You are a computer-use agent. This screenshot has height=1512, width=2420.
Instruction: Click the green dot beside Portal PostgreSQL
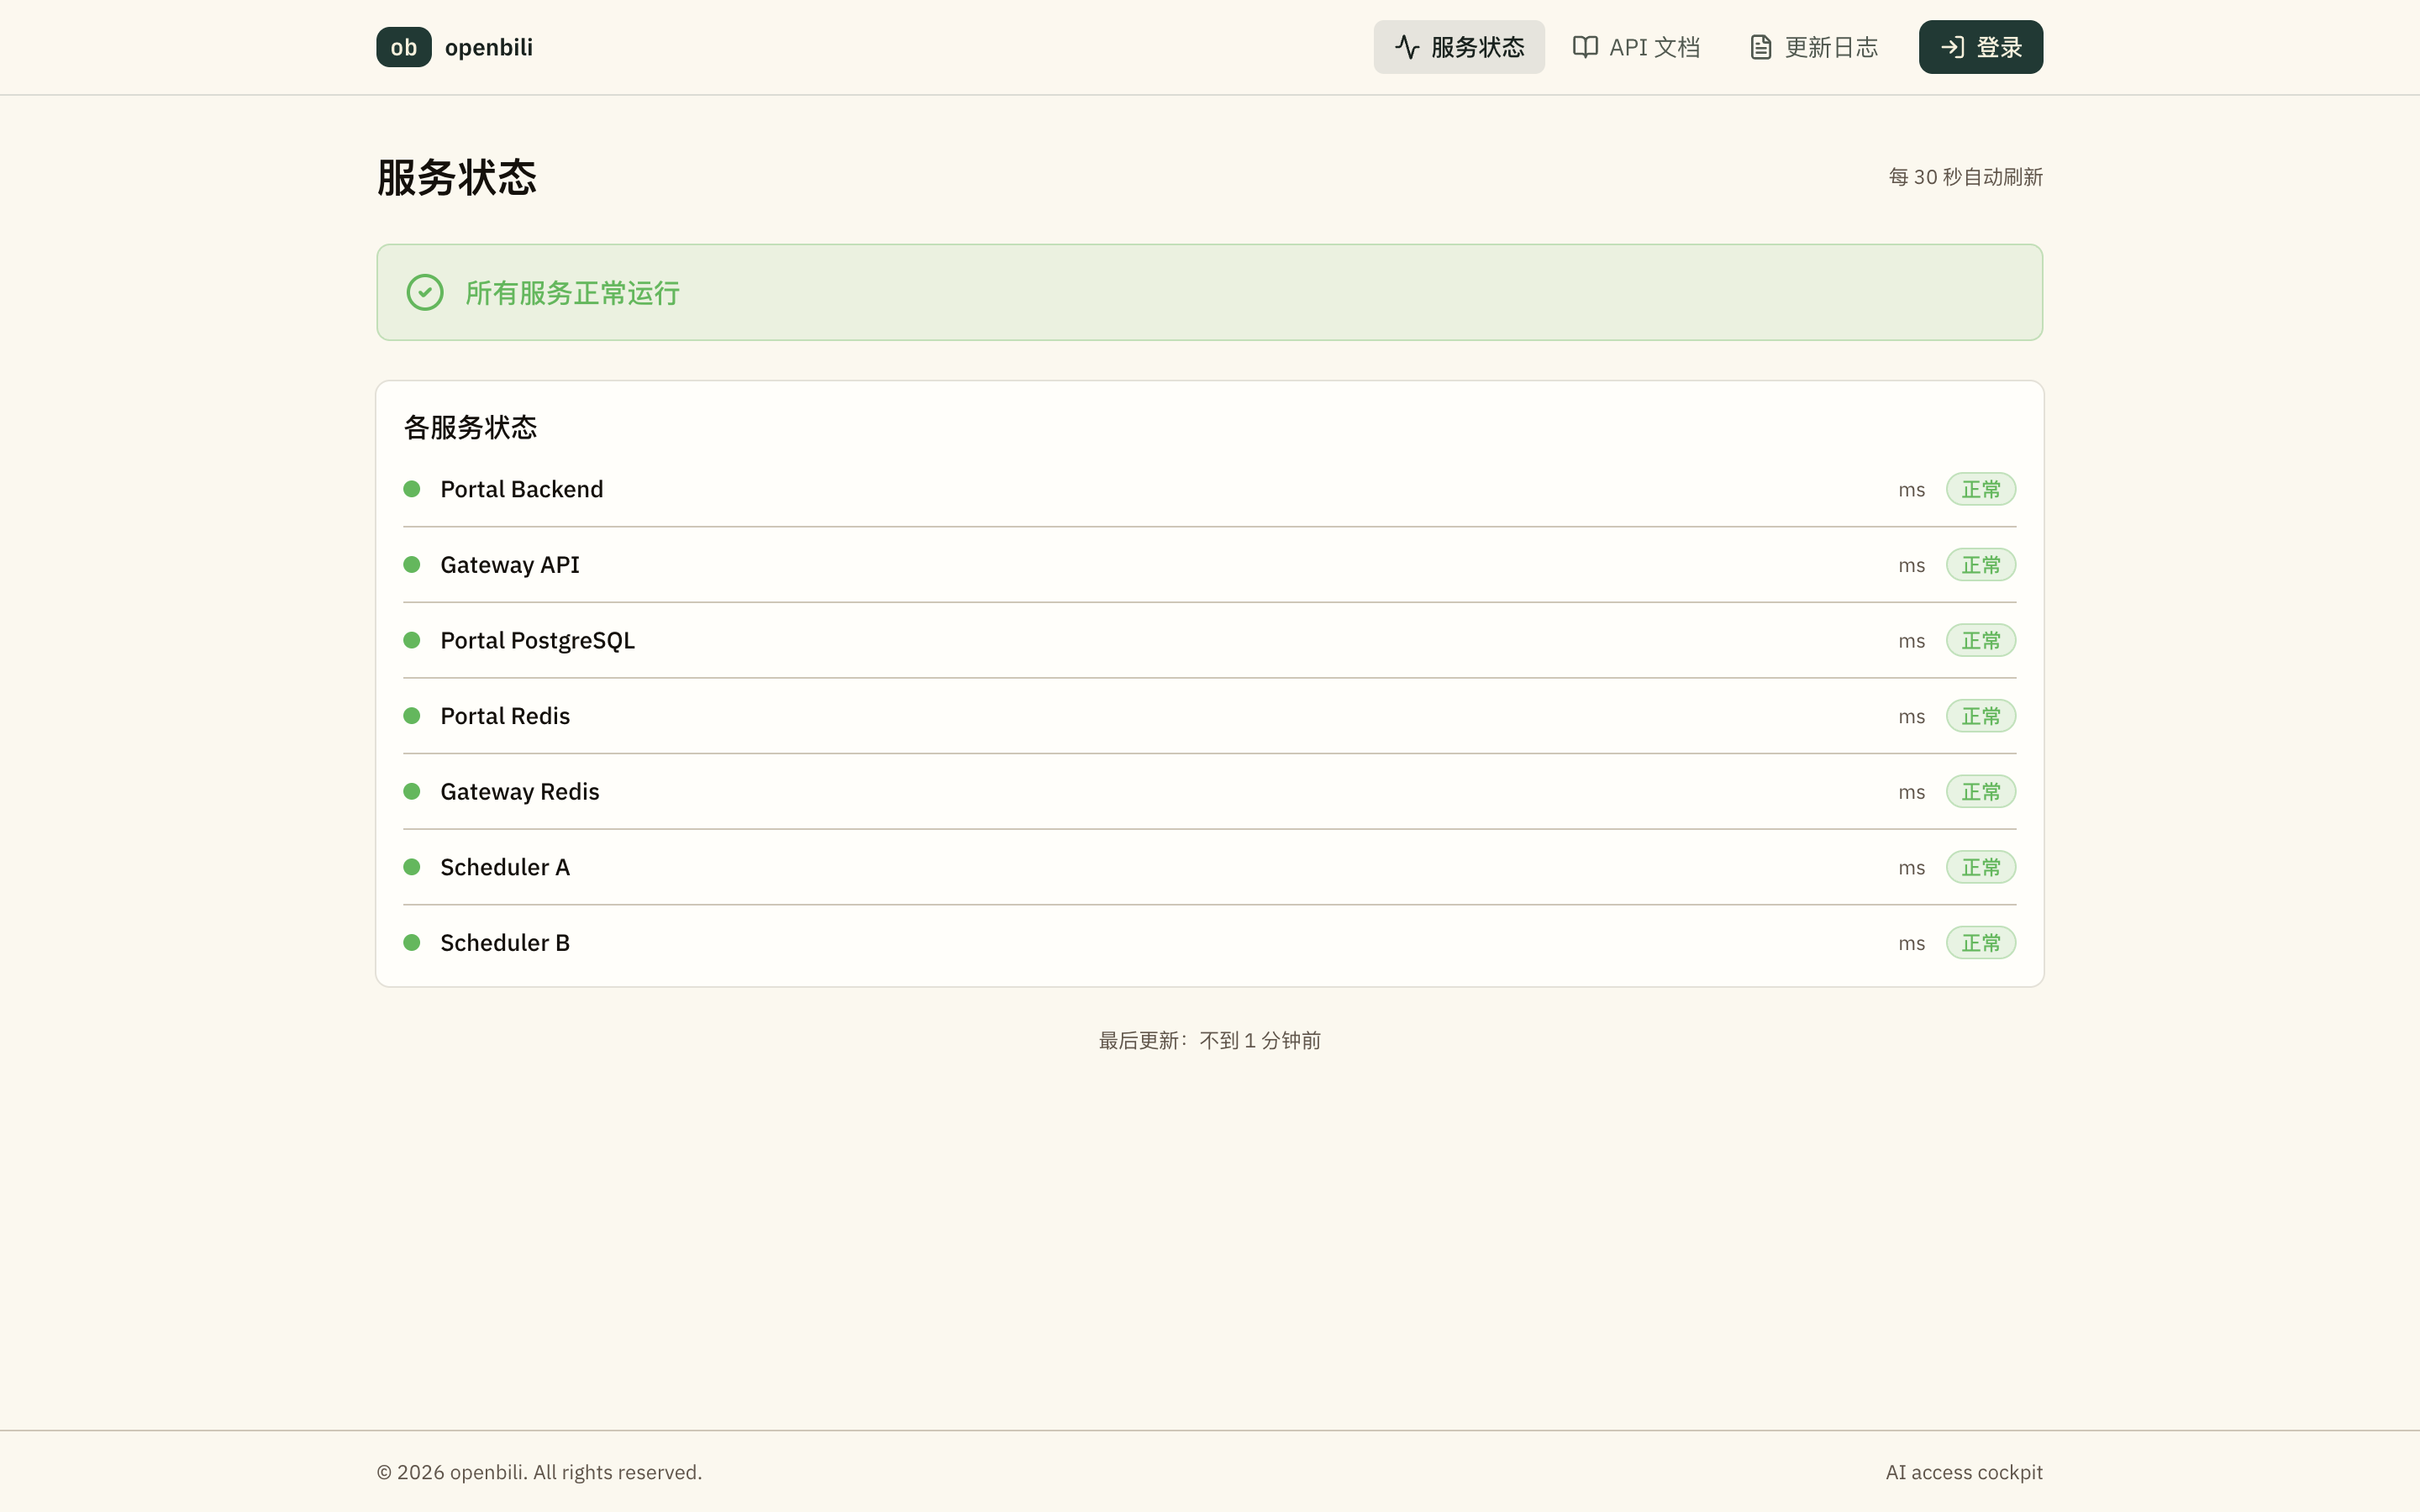[411, 640]
